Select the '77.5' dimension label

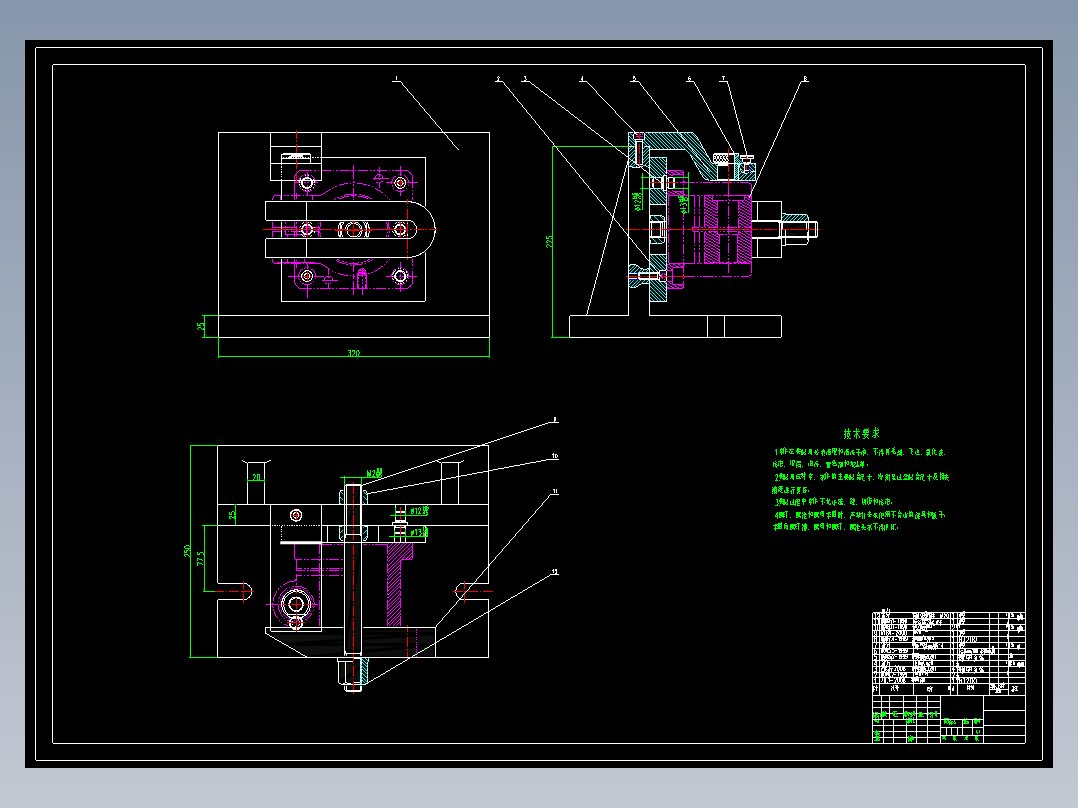tap(201, 558)
